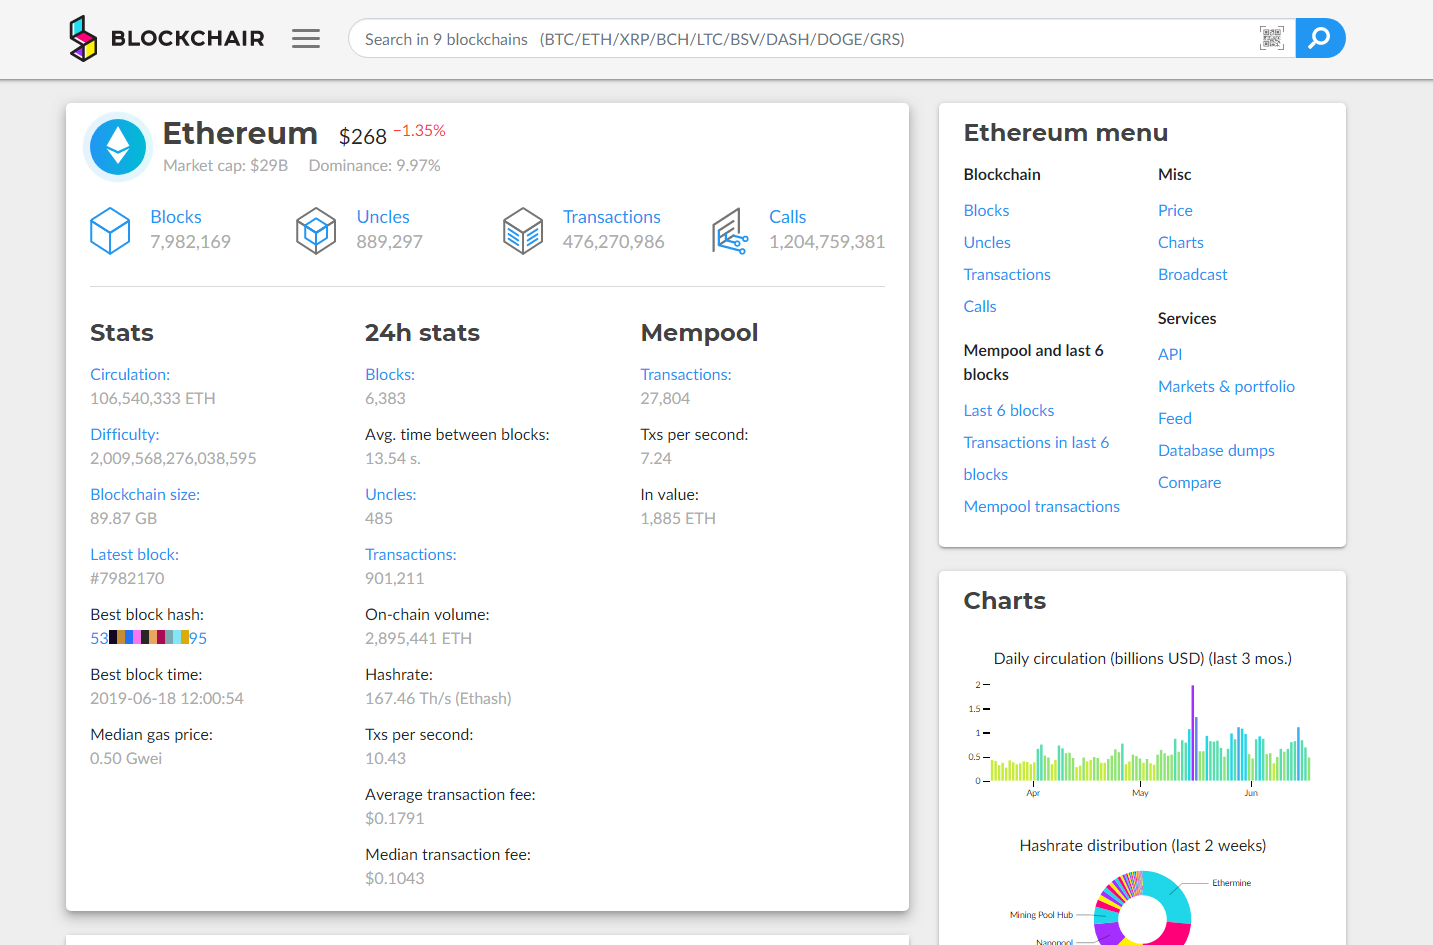Image resolution: width=1433 pixels, height=945 pixels.
Task: Open the best block hash link
Action: [149, 638]
